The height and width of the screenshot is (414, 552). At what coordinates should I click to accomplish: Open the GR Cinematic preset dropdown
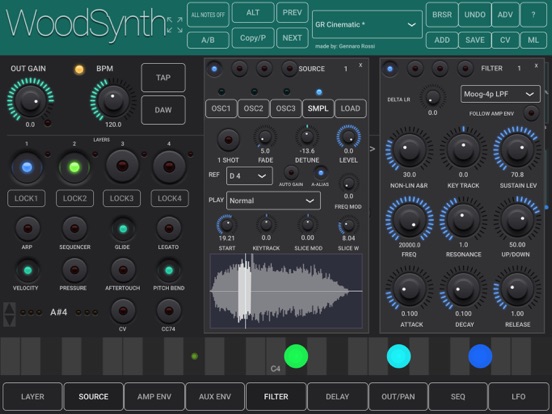(x=367, y=25)
